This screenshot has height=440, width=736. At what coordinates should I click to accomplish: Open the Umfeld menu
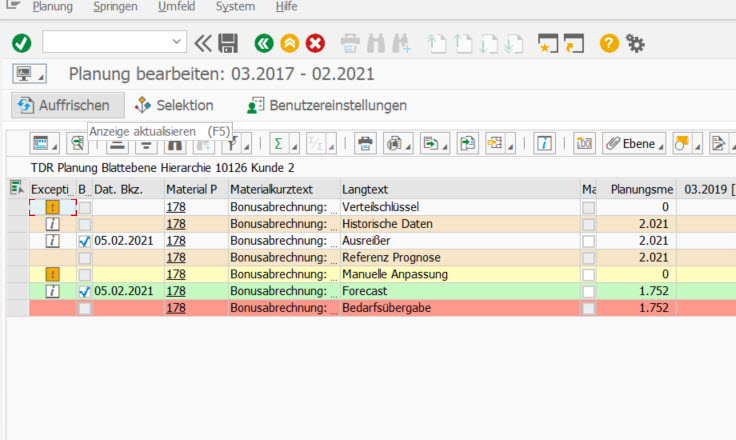176,7
